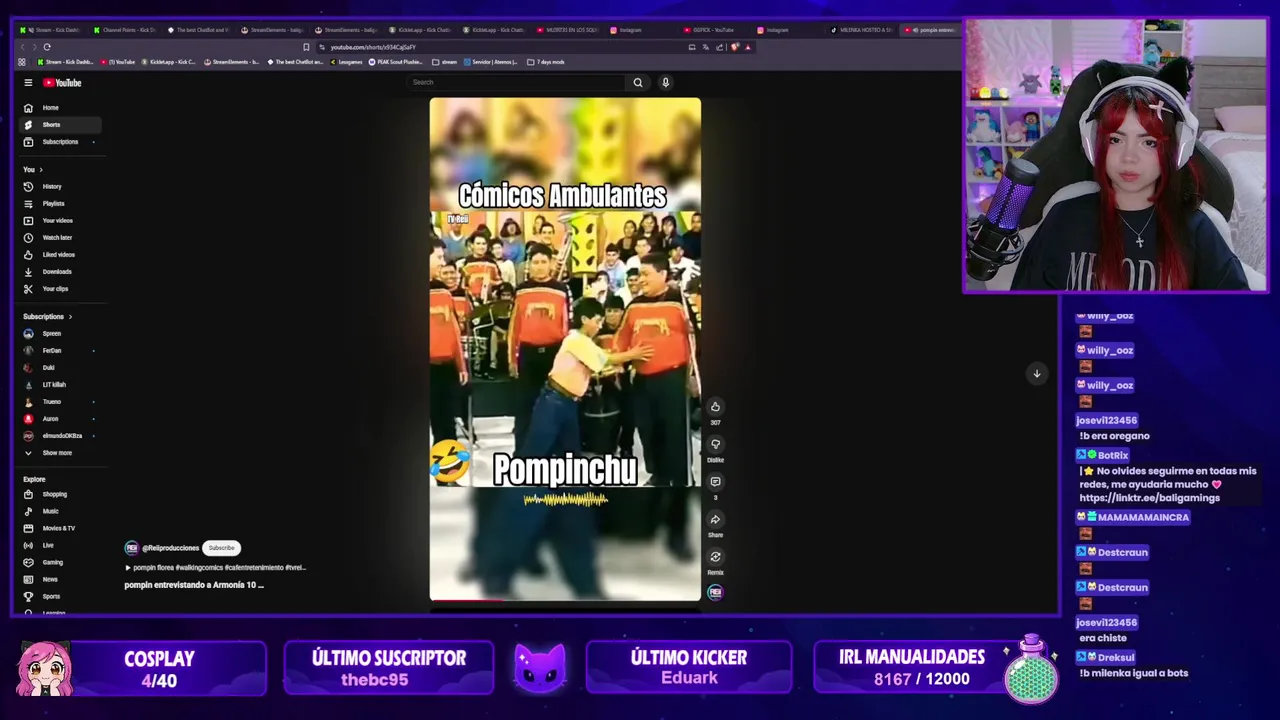Subscribe to @Reiiproducciones
Viewport: 1280px width, 720px height.
[222, 548]
